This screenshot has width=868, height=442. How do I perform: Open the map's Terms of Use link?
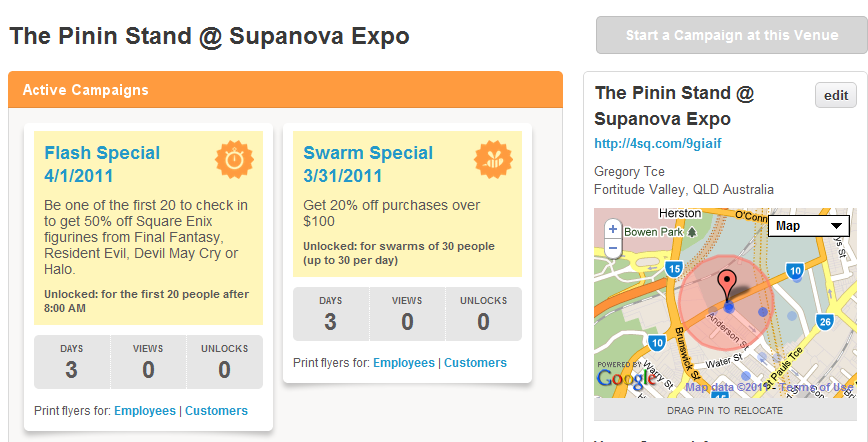click(816, 388)
